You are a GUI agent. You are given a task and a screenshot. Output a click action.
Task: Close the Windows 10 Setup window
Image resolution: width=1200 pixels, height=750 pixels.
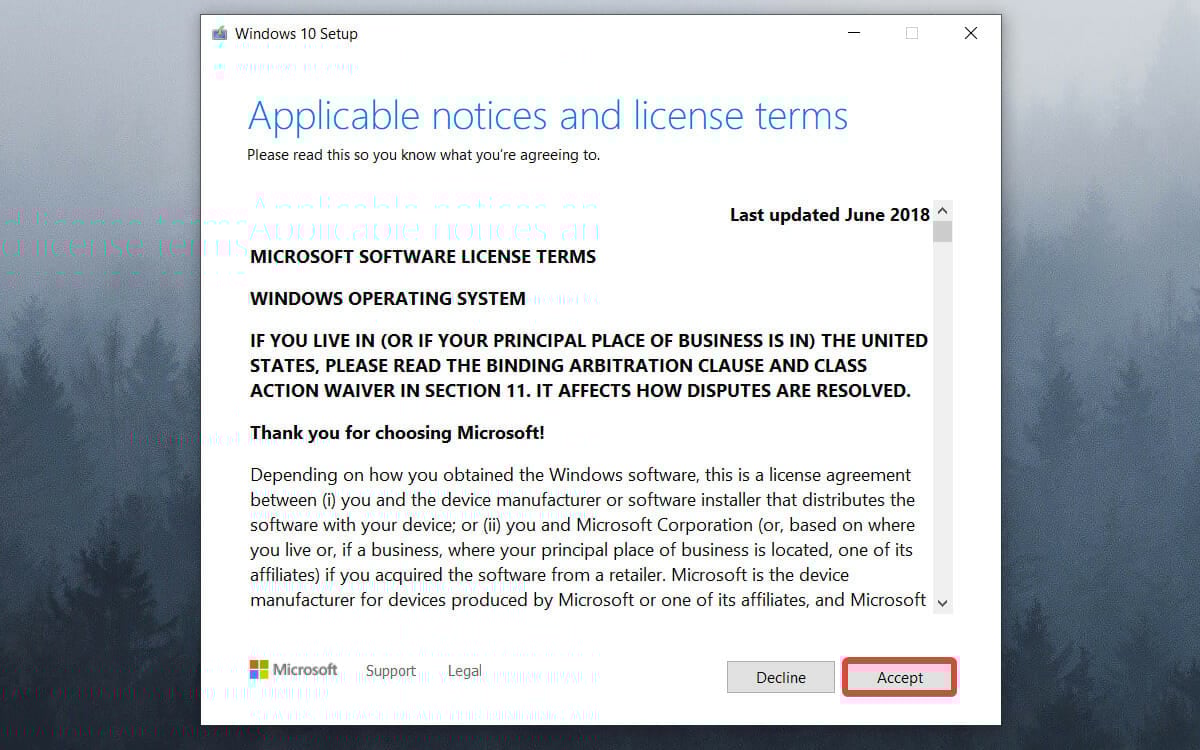[970, 34]
